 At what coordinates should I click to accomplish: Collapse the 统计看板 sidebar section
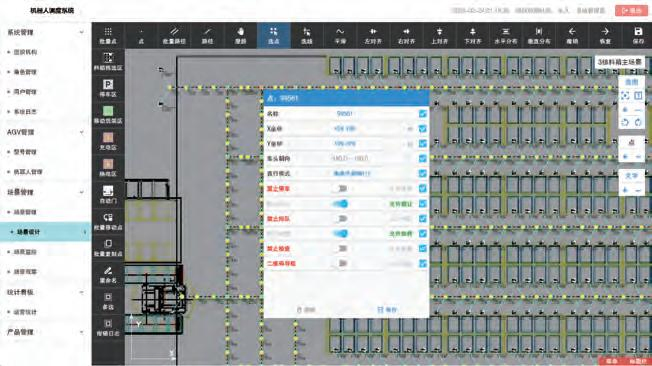[x=82, y=292]
